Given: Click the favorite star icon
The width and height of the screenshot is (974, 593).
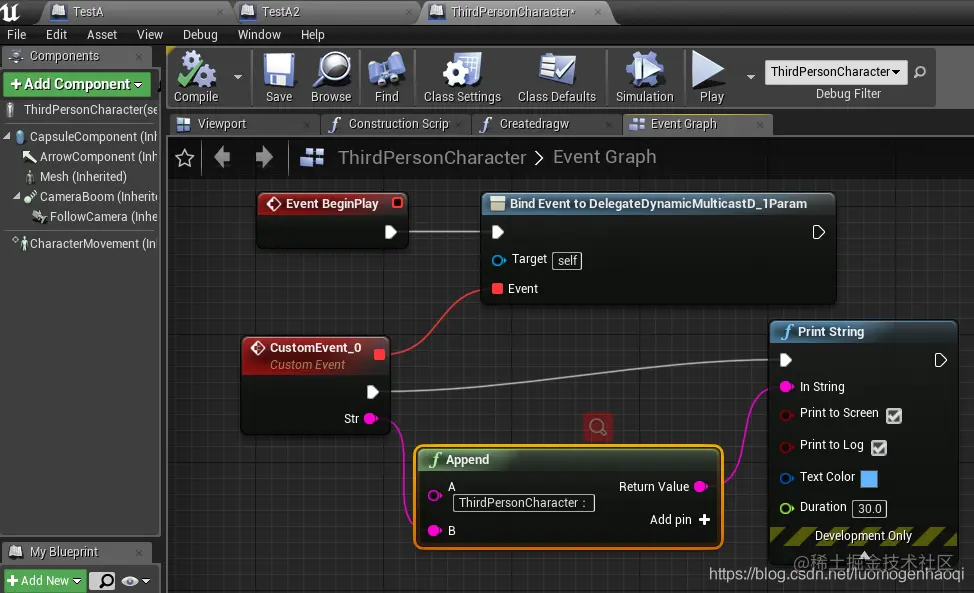Looking at the screenshot, I should (x=184, y=158).
